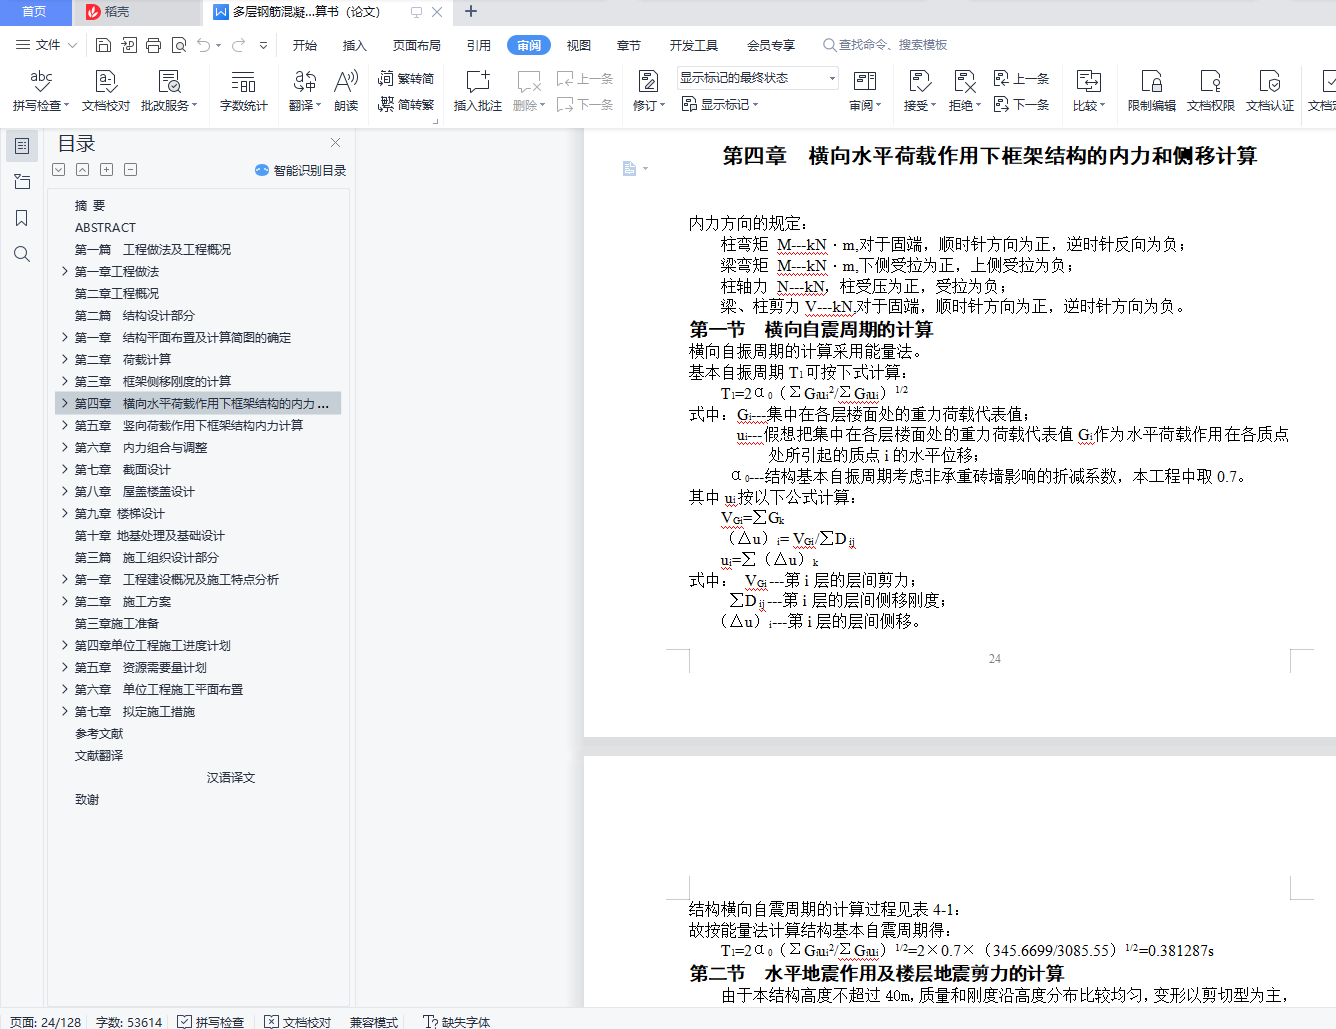Expand 第一章工程做法 in outline

(65, 271)
